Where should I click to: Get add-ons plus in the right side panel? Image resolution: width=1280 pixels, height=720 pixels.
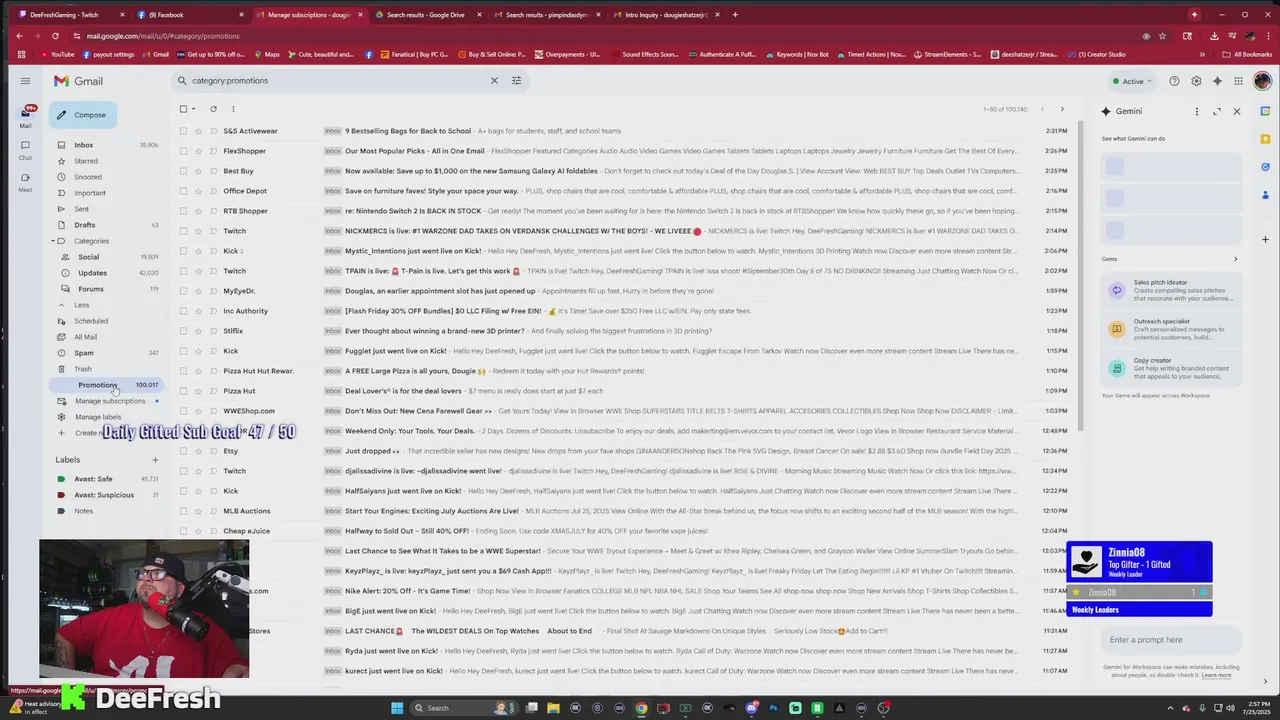click(1265, 240)
